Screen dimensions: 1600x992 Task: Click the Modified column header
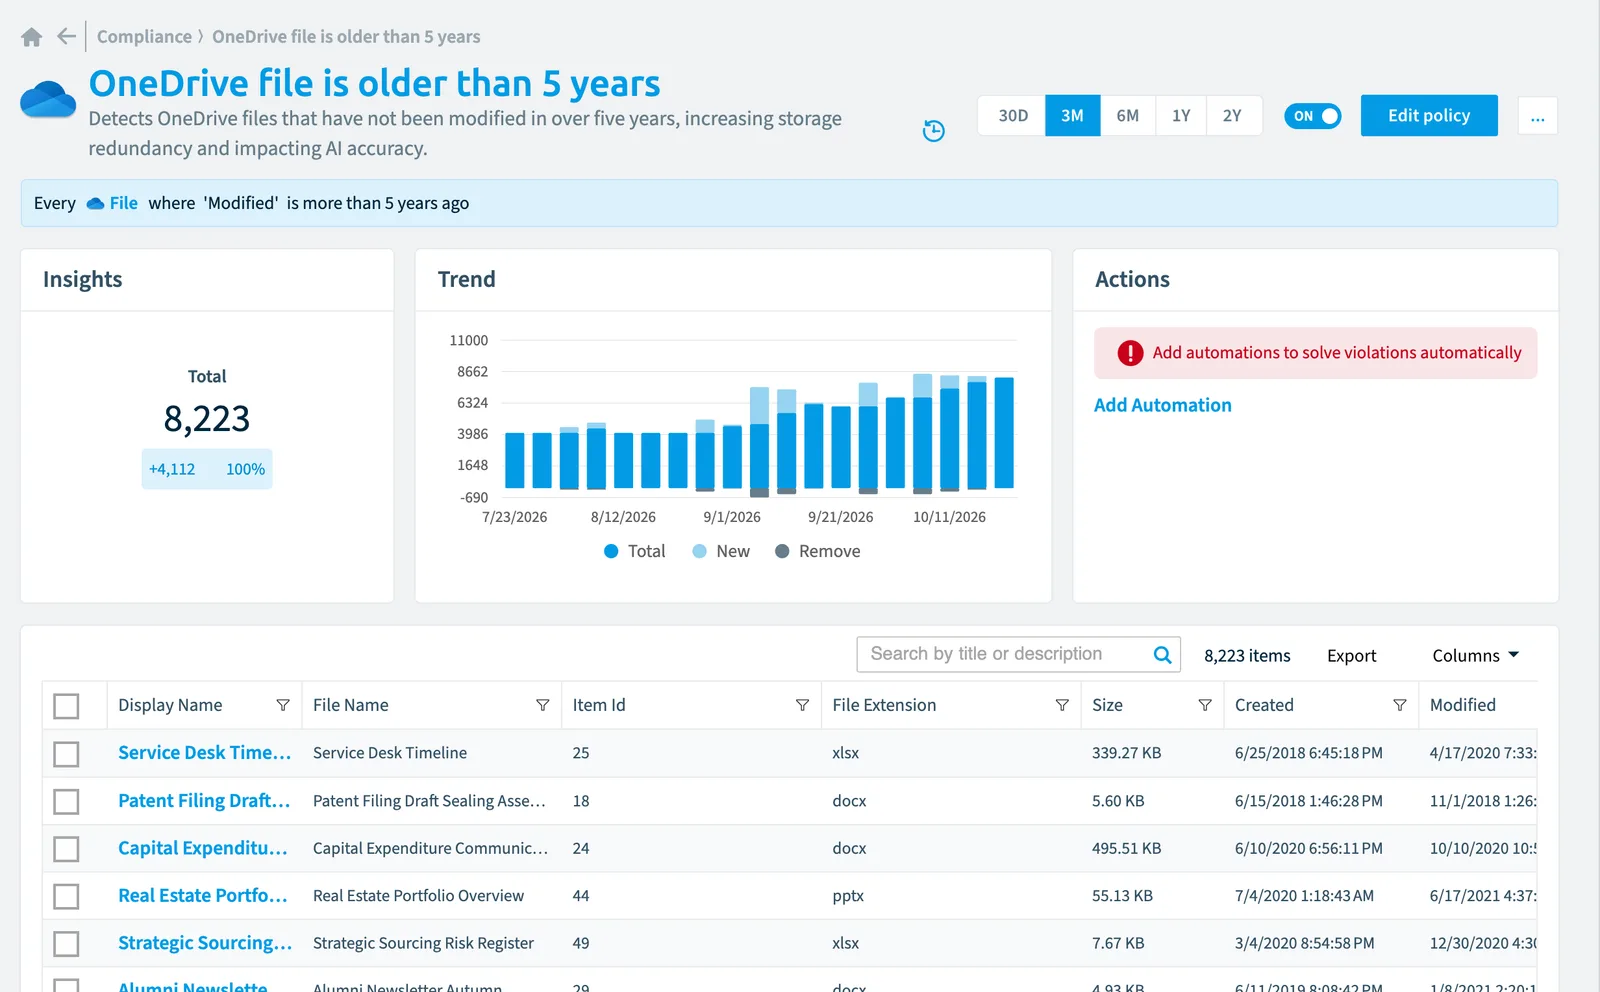coord(1462,705)
